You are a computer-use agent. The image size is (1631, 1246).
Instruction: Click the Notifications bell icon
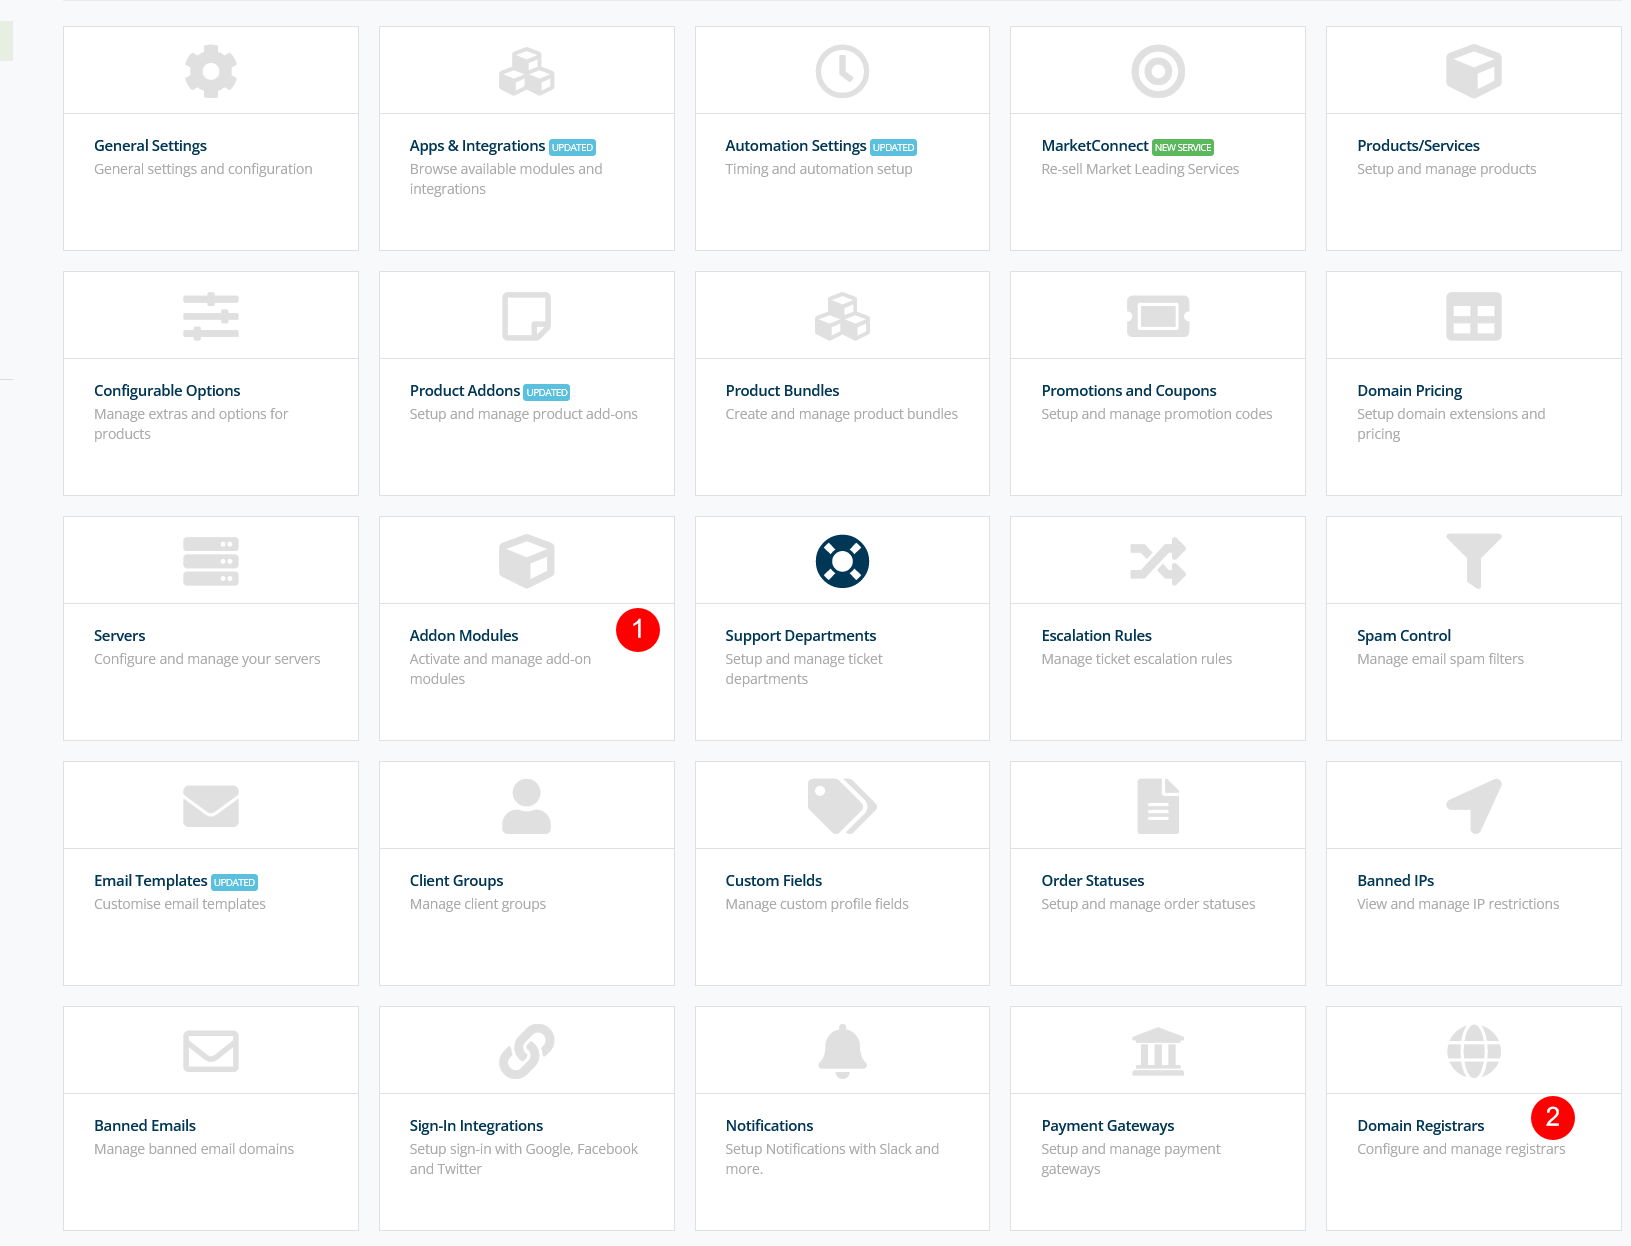[842, 1051]
